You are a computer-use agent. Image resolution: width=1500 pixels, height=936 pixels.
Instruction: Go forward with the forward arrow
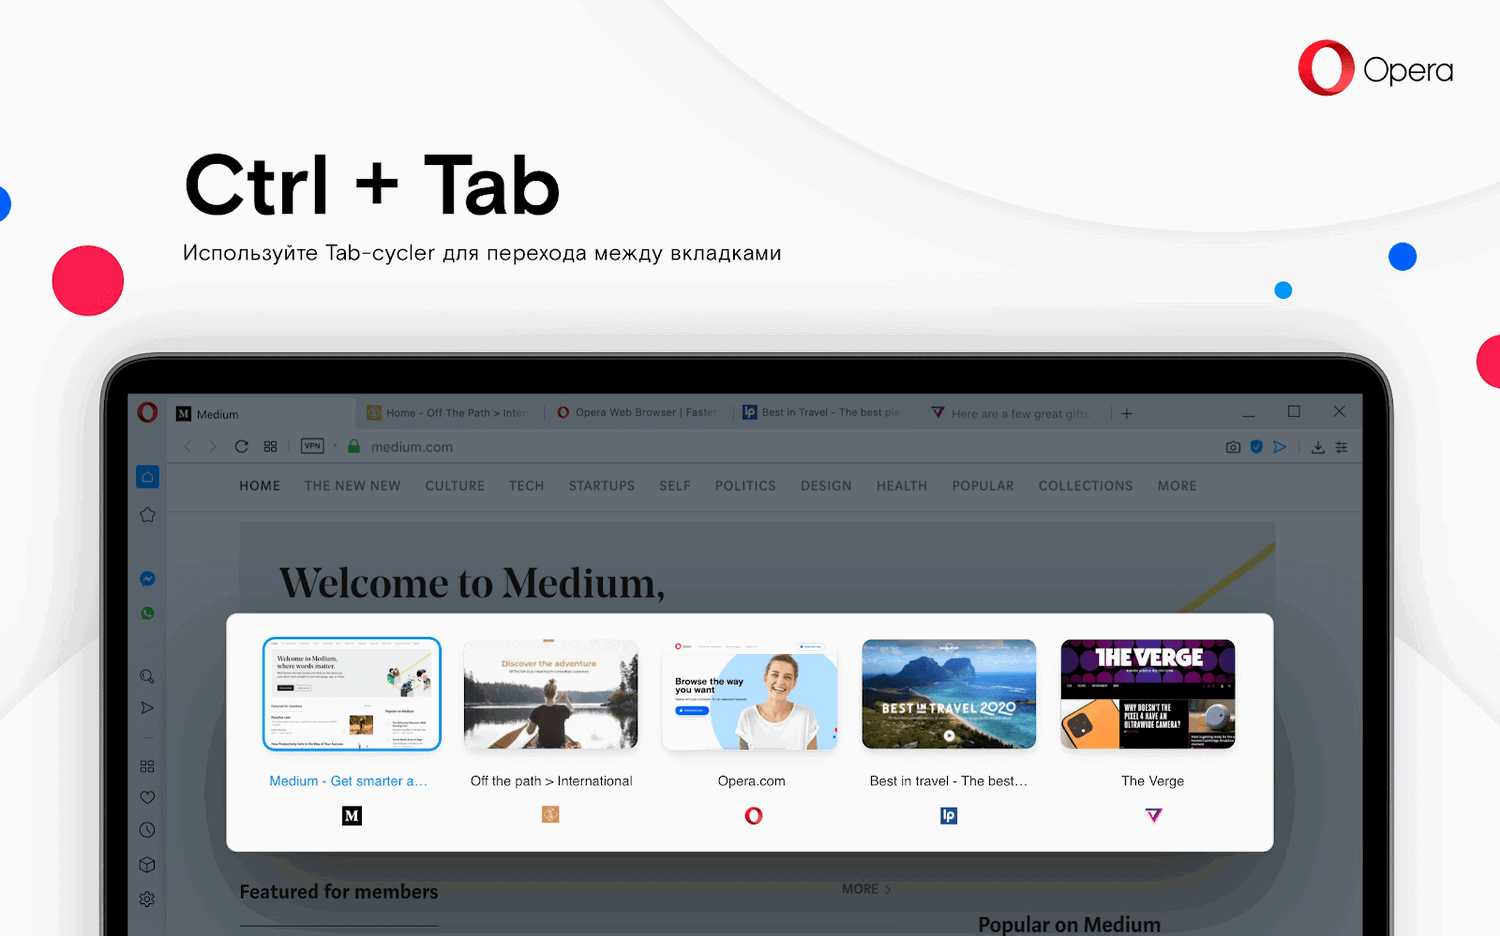click(212, 447)
